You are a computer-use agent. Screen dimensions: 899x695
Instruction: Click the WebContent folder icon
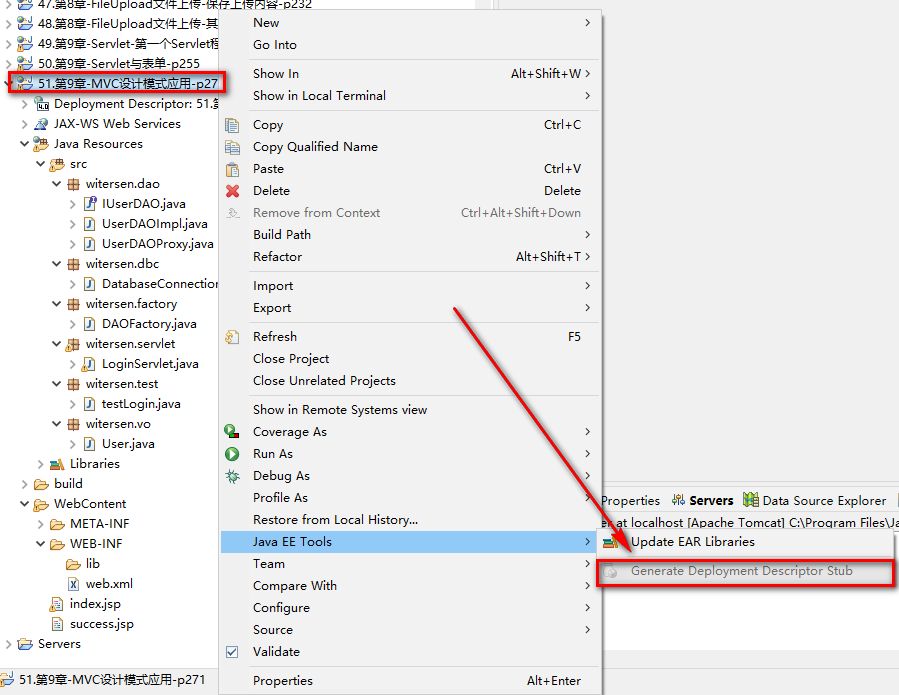41,504
